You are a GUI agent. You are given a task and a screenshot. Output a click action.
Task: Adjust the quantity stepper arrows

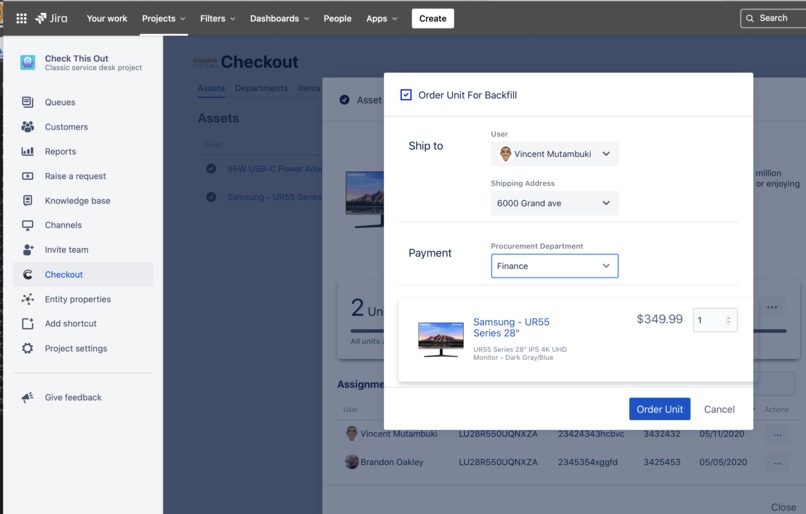pyautogui.click(x=728, y=320)
